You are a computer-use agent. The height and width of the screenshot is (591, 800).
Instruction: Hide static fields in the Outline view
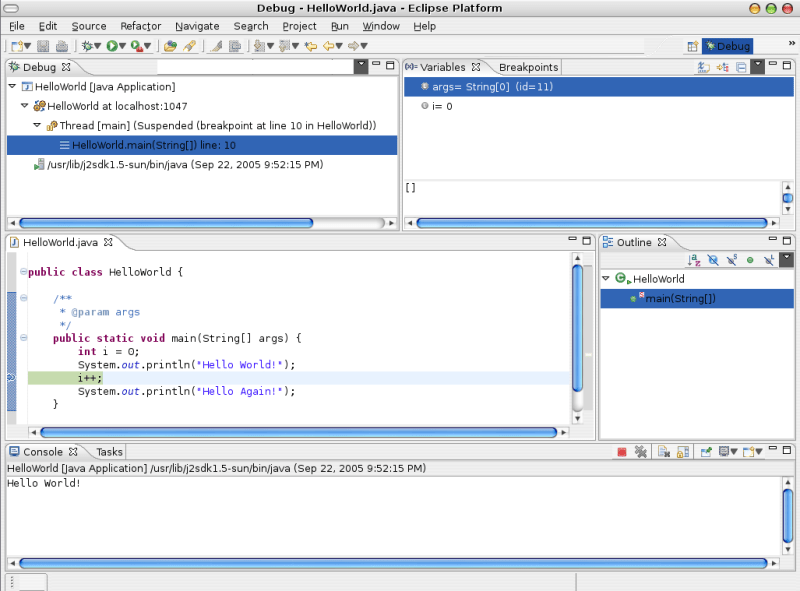730,259
